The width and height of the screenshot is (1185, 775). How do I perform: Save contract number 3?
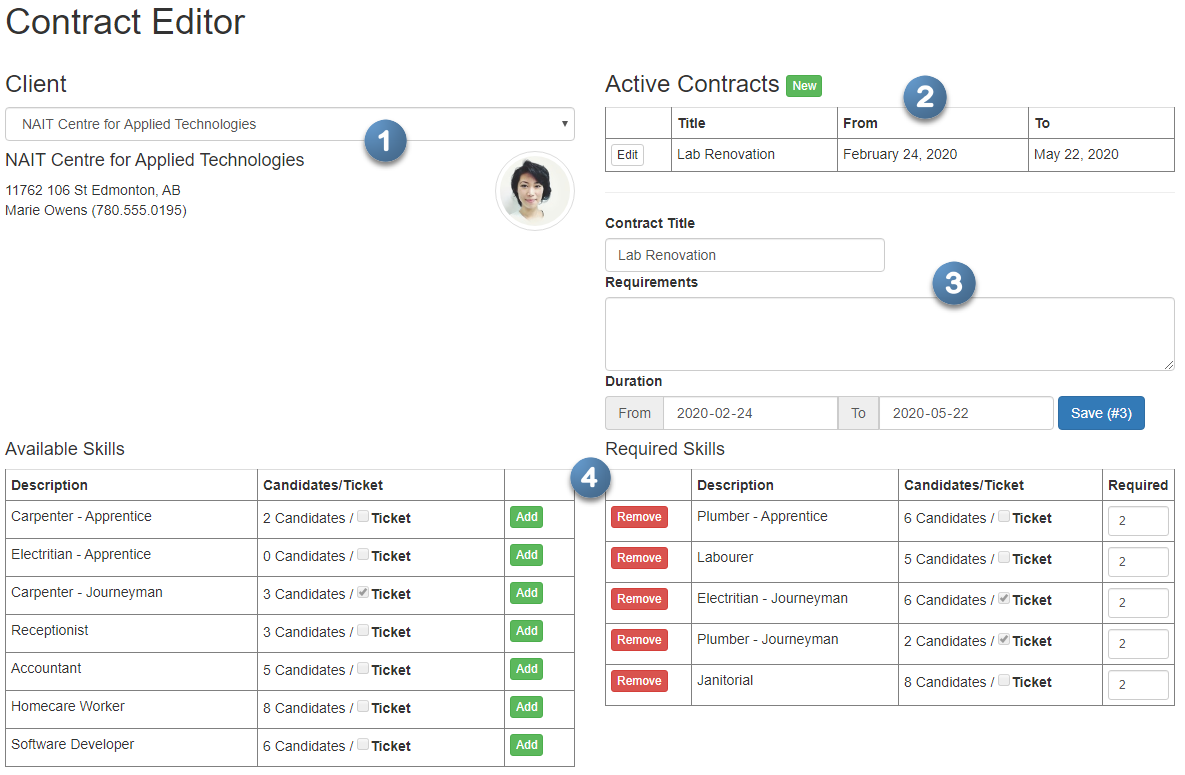[x=1101, y=413]
